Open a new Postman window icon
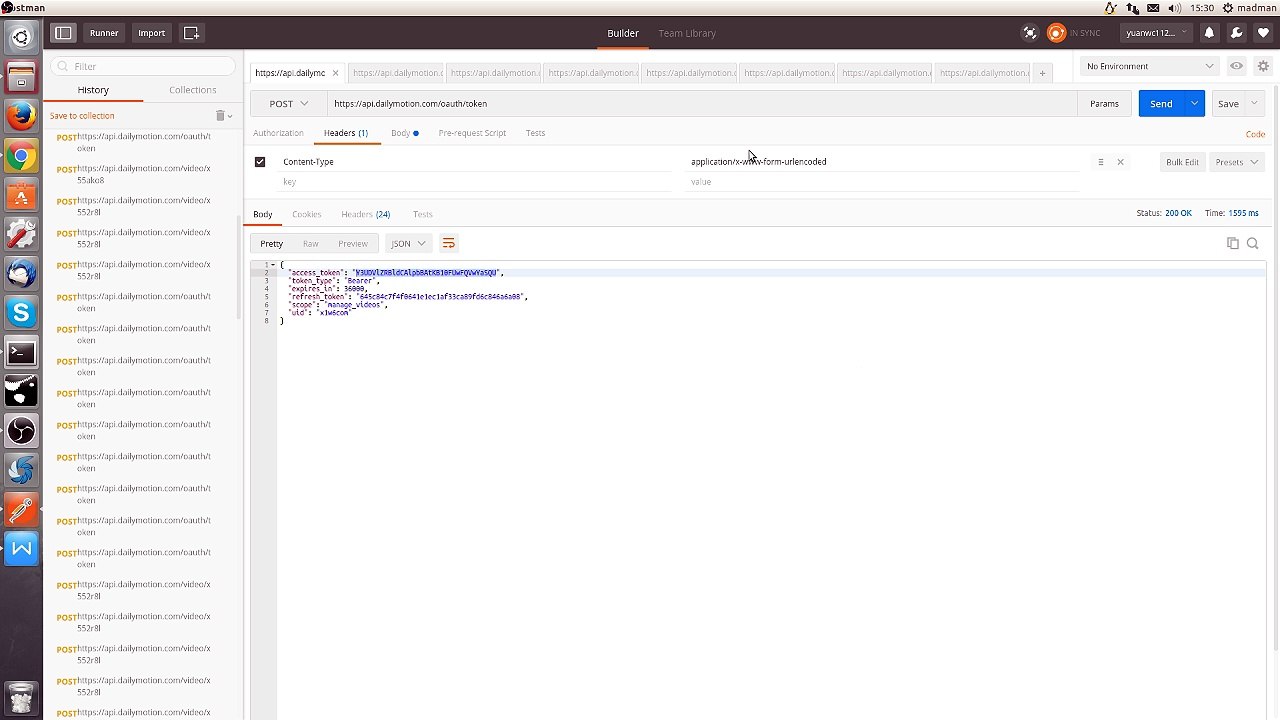 coord(191,33)
